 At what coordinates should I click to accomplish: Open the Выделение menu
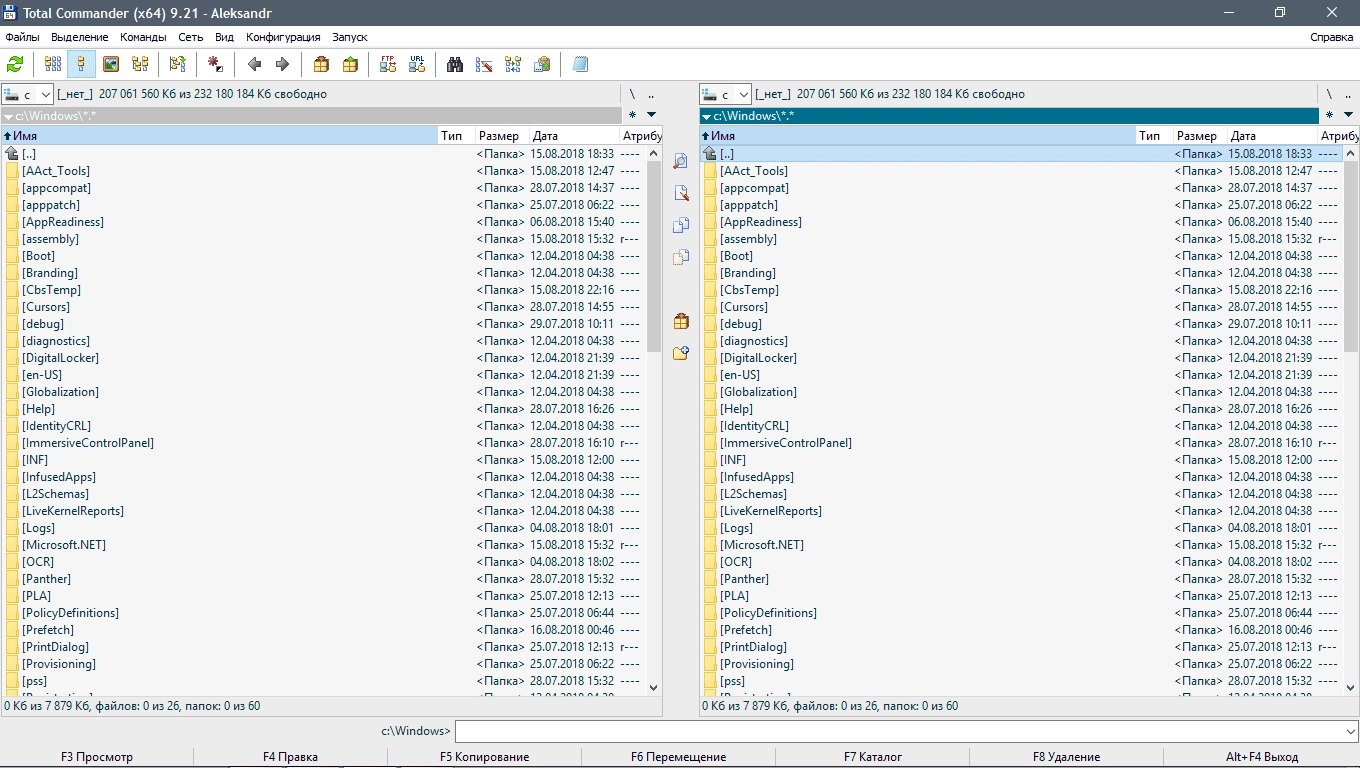point(80,37)
